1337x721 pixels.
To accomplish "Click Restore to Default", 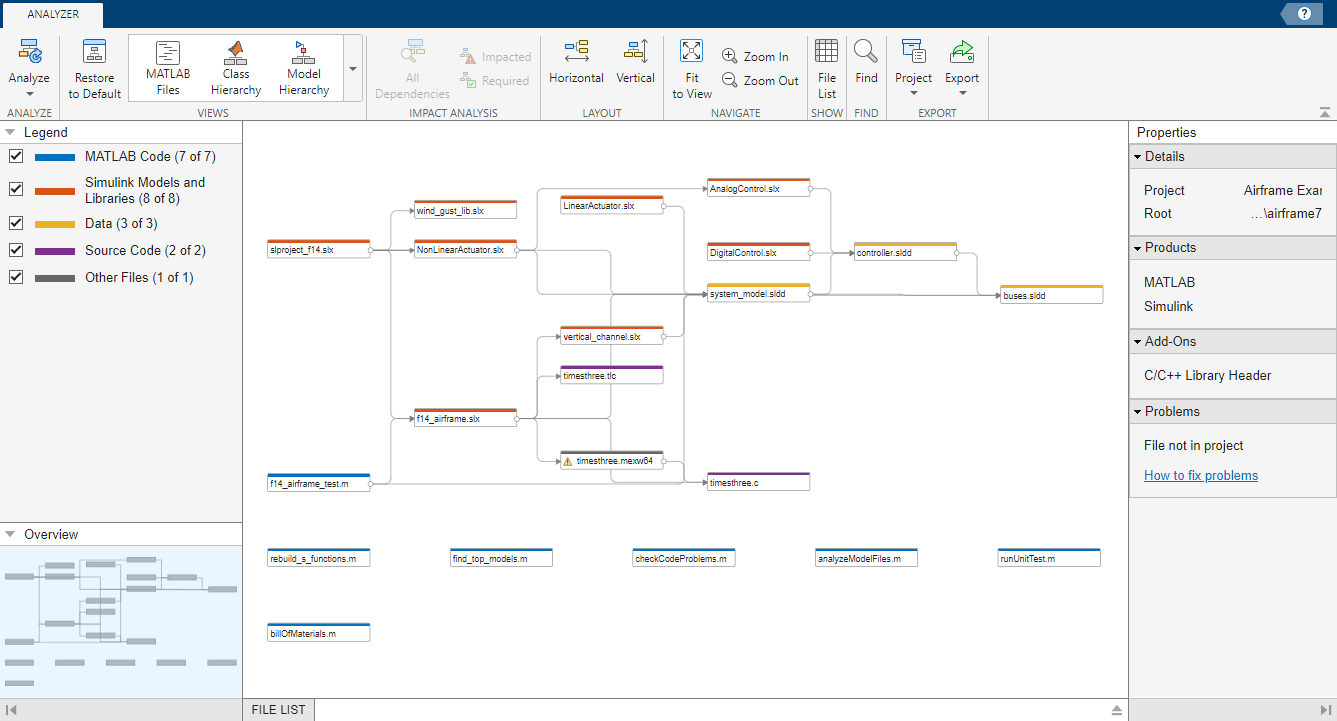I will (93, 67).
